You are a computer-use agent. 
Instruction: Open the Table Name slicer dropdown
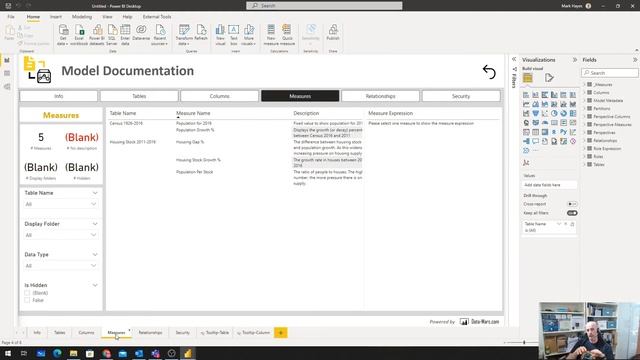[x=61, y=204]
